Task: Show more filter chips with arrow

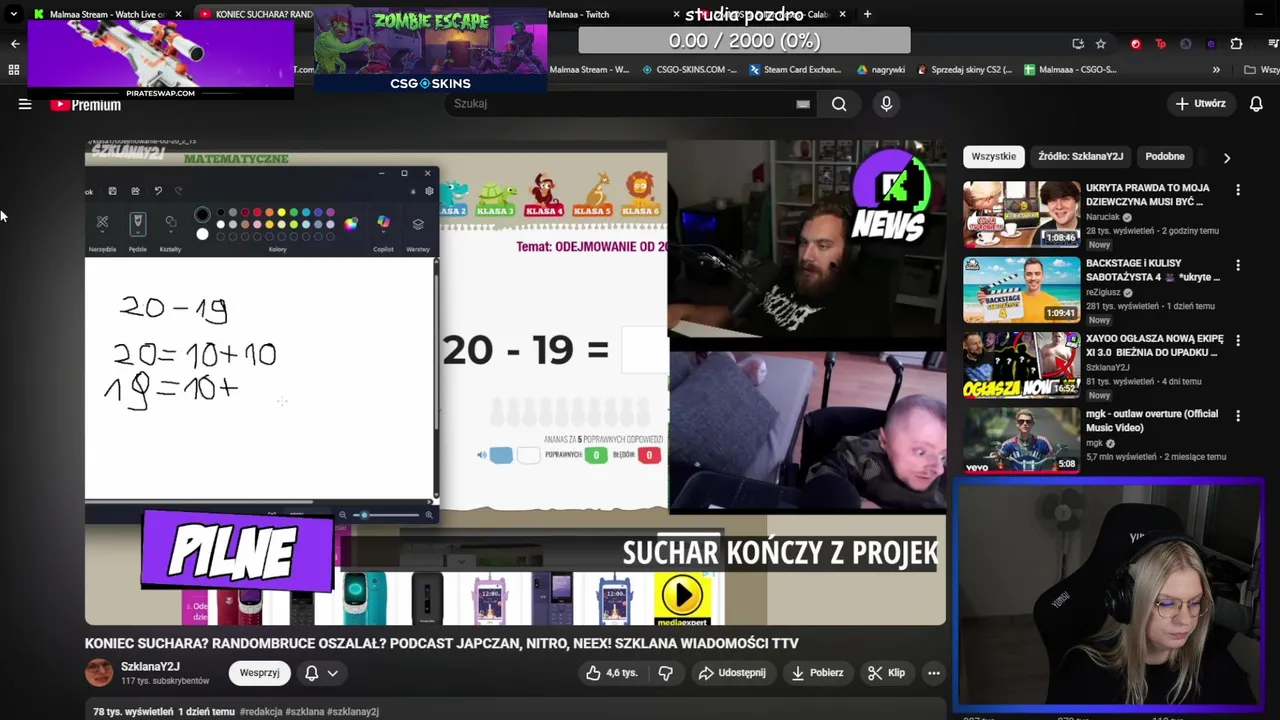Action: [x=1227, y=157]
